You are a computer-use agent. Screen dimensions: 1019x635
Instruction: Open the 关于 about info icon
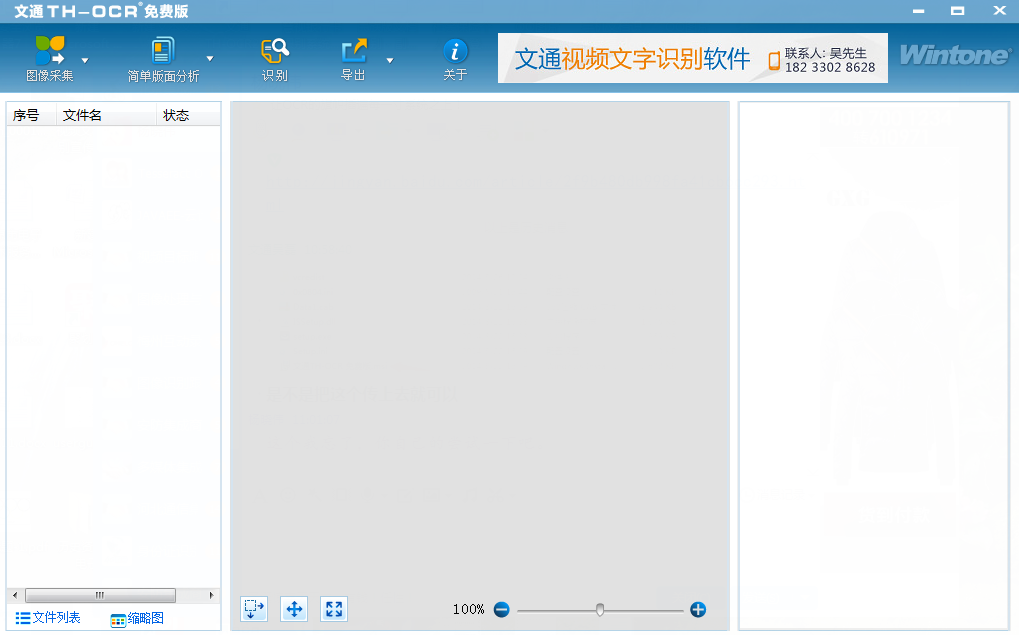click(455, 52)
